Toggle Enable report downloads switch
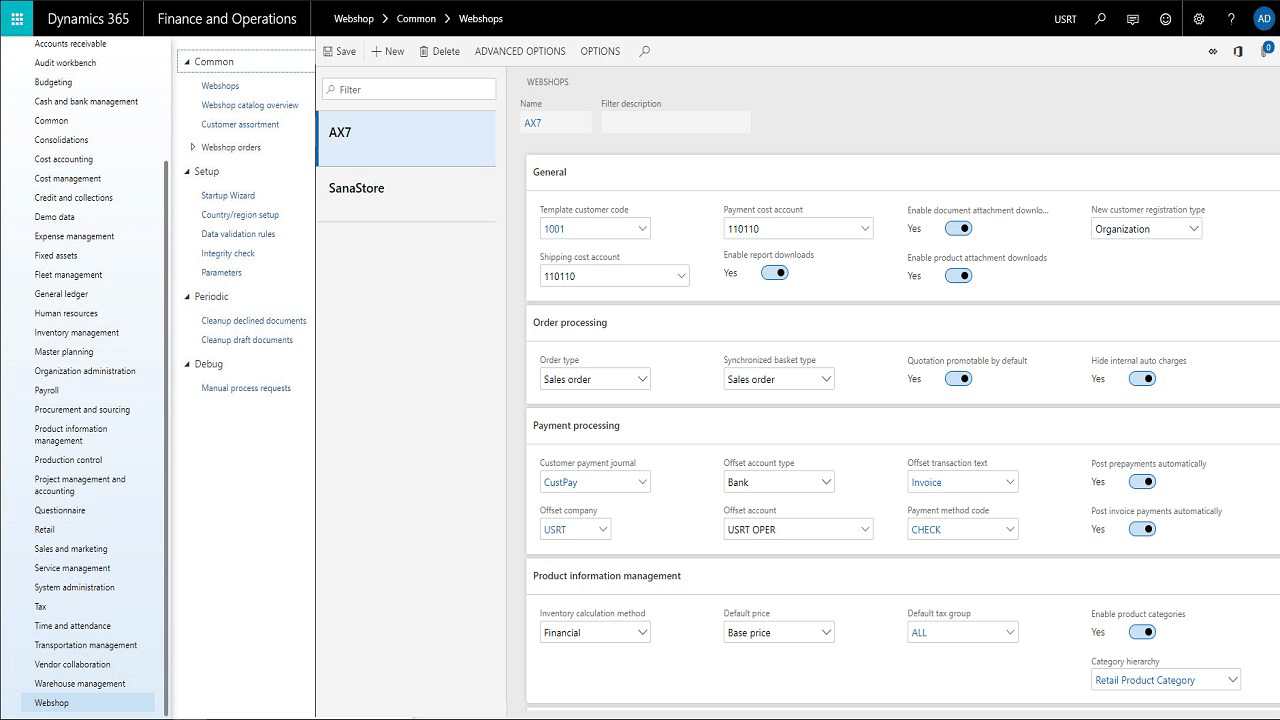 [774, 272]
